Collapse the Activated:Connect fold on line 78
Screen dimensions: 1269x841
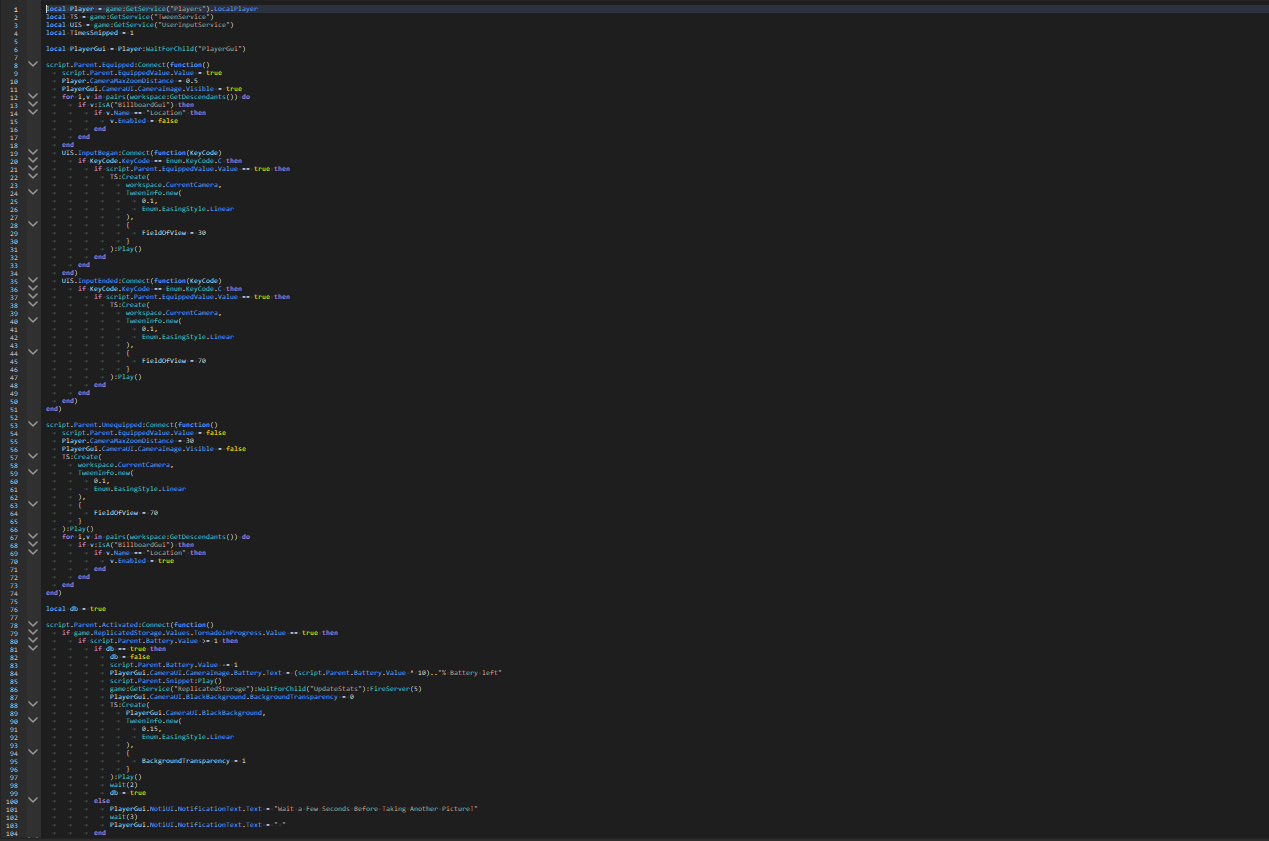coord(32,624)
